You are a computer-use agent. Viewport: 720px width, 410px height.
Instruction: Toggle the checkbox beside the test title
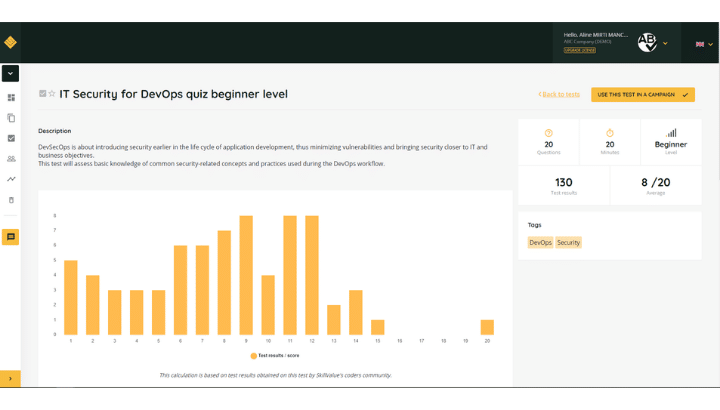(42, 94)
